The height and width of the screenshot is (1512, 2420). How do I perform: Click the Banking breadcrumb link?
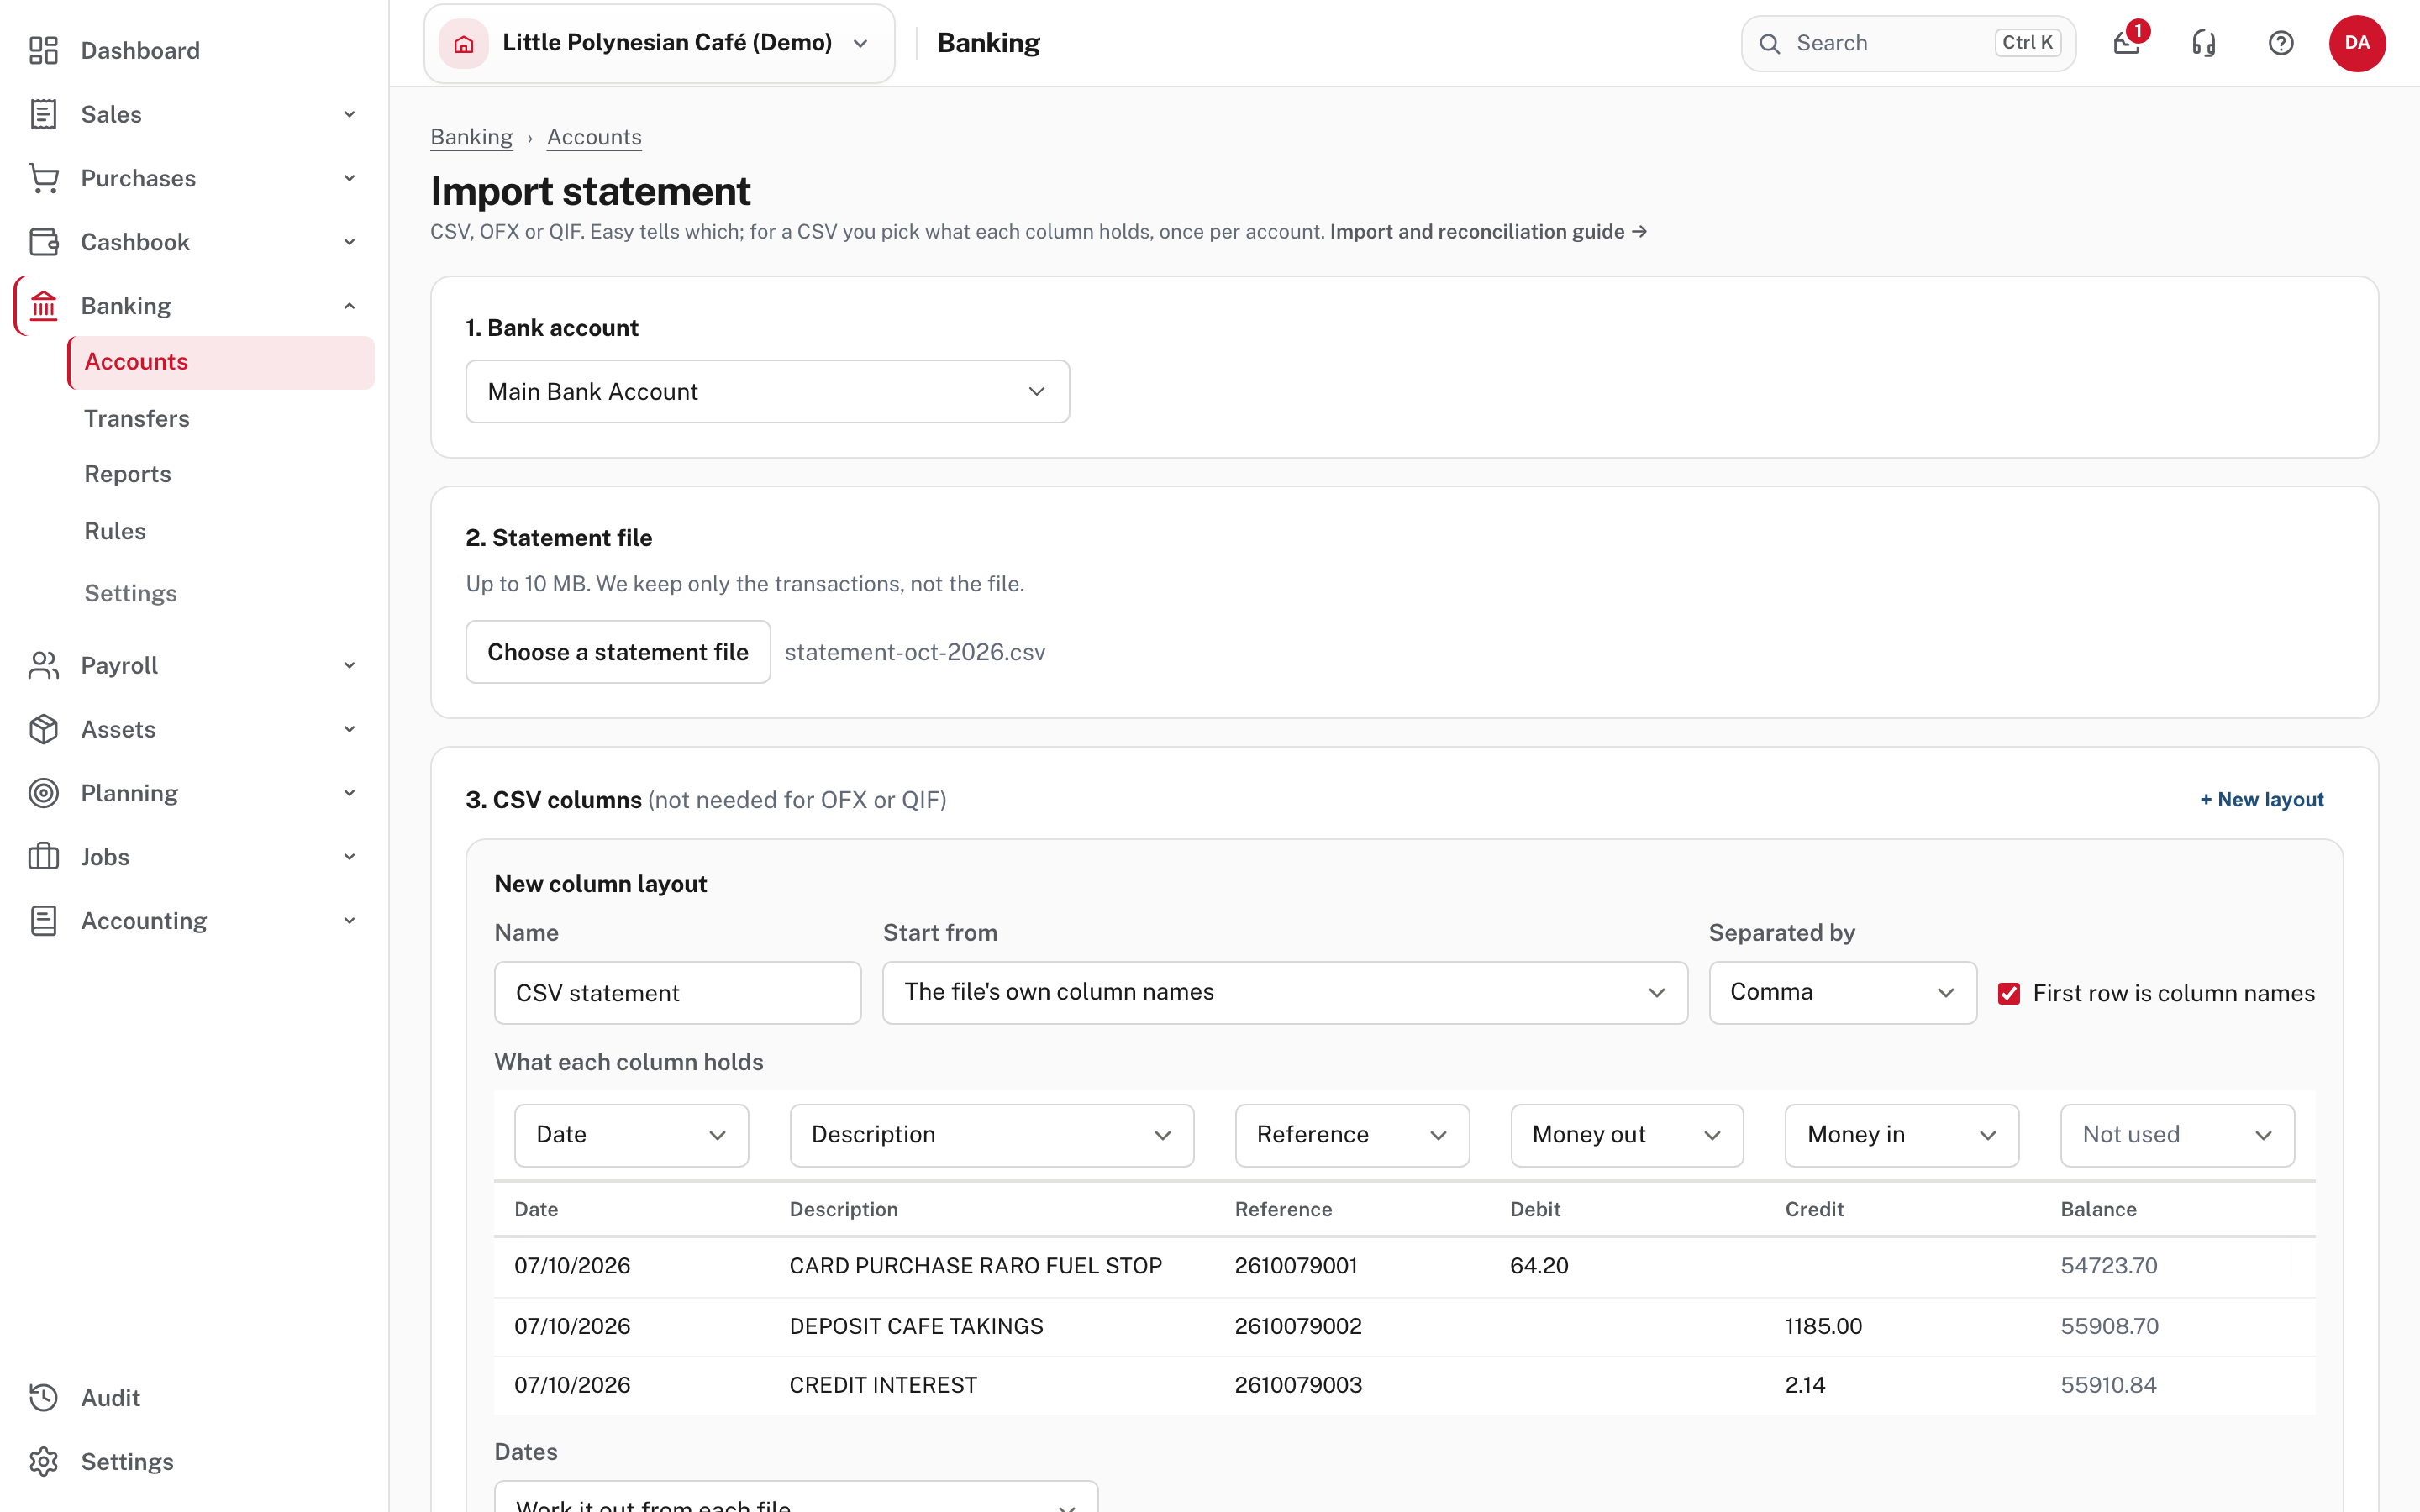tap(471, 137)
